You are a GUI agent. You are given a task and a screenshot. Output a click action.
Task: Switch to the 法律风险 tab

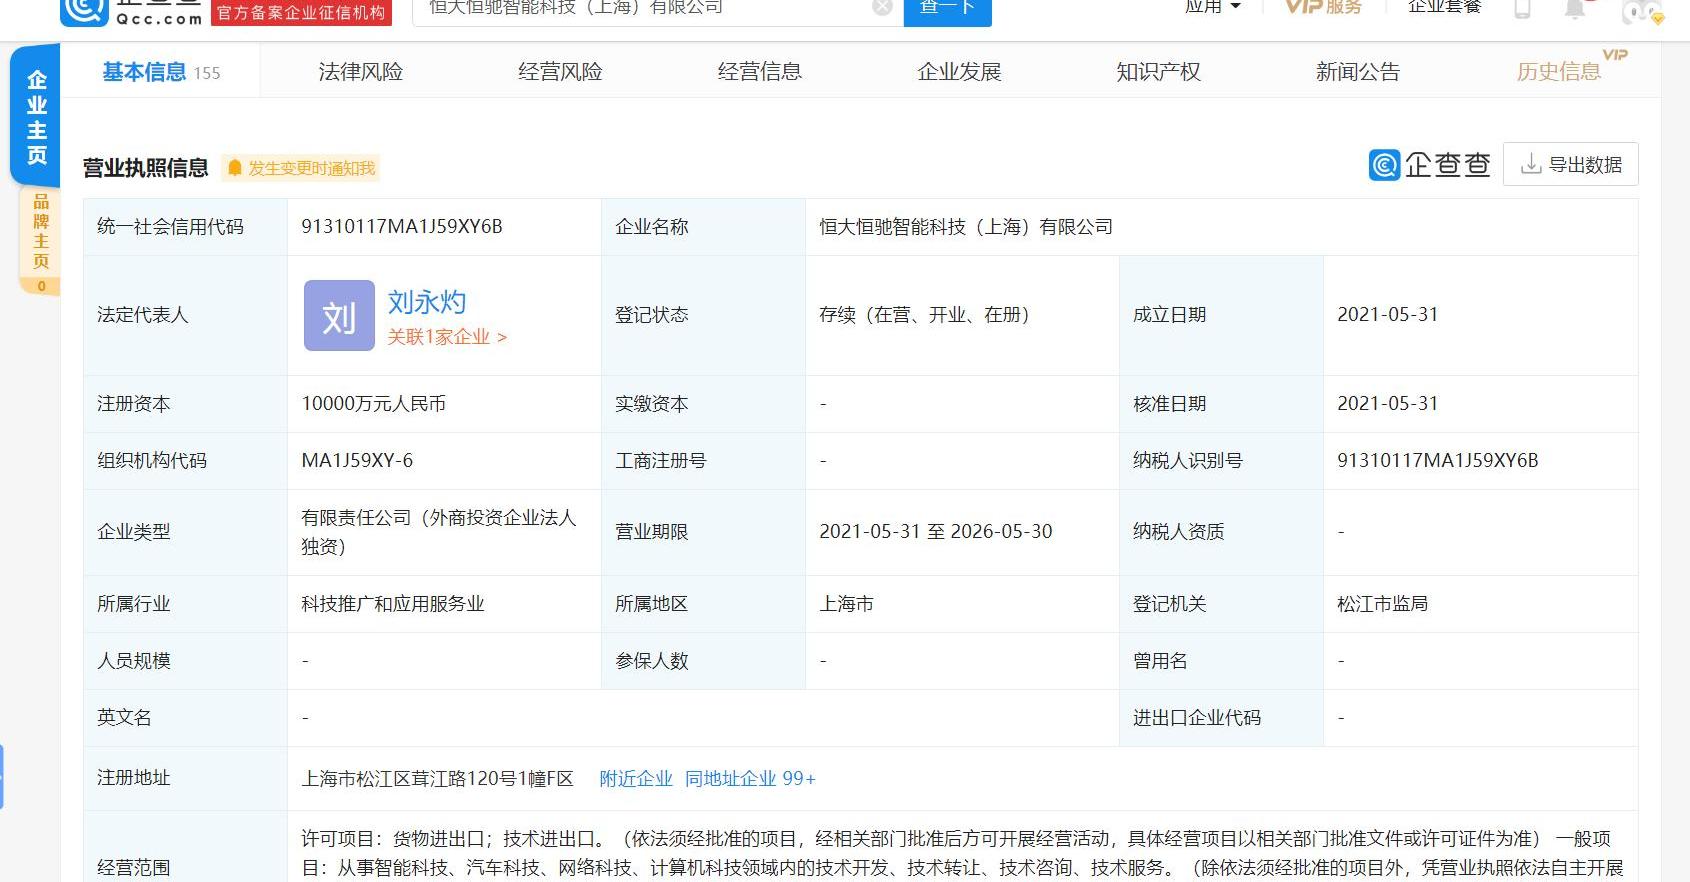click(360, 72)
